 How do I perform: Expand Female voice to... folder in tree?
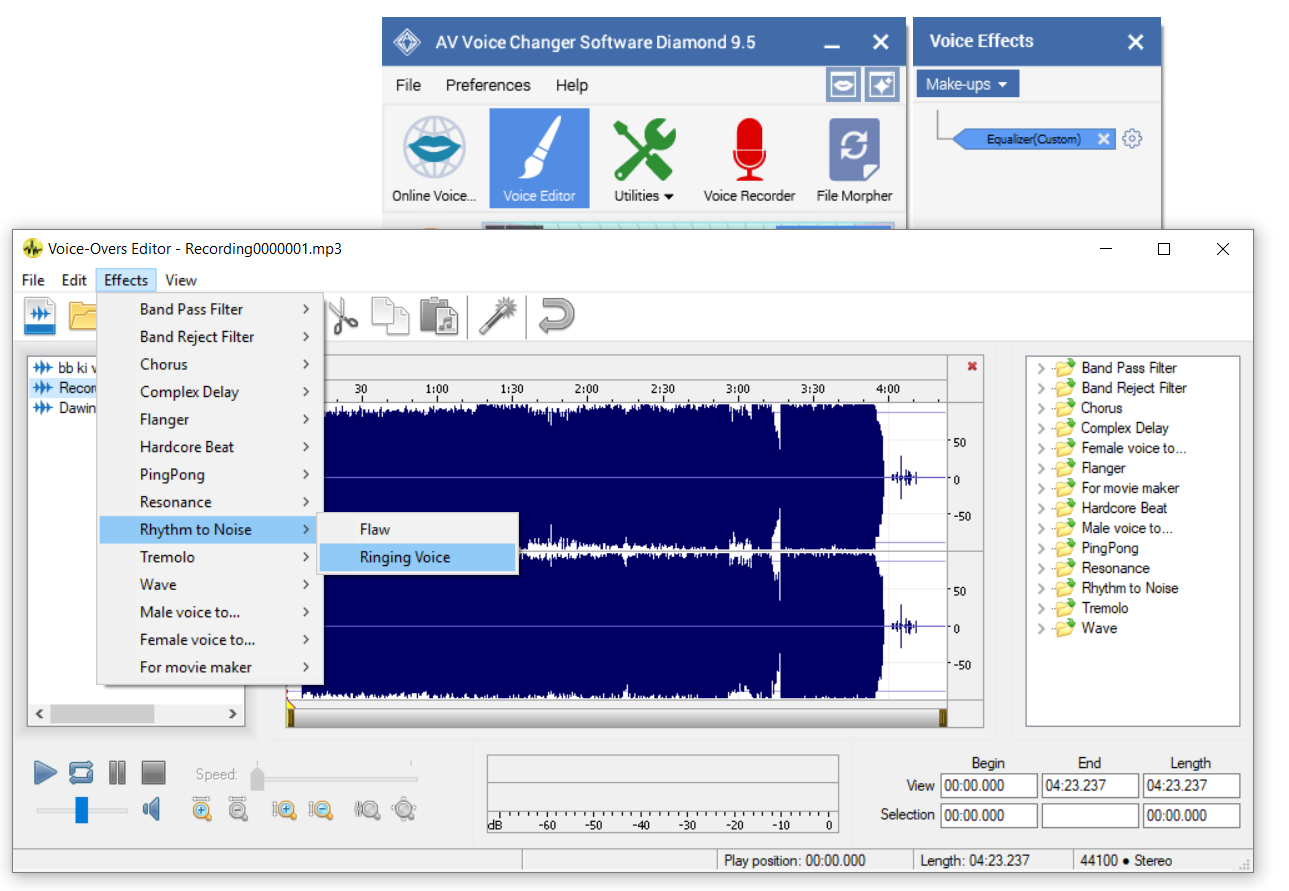(x=1041, y=448)
